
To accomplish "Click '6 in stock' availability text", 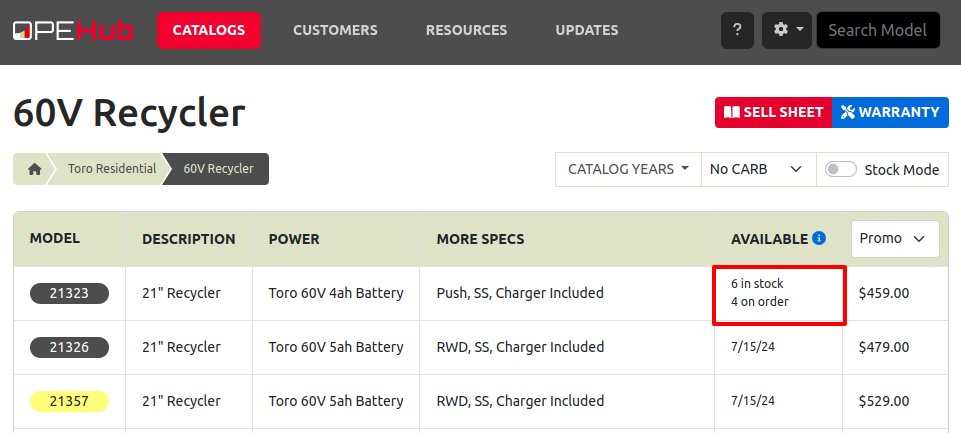I will (x=757, y=283).
